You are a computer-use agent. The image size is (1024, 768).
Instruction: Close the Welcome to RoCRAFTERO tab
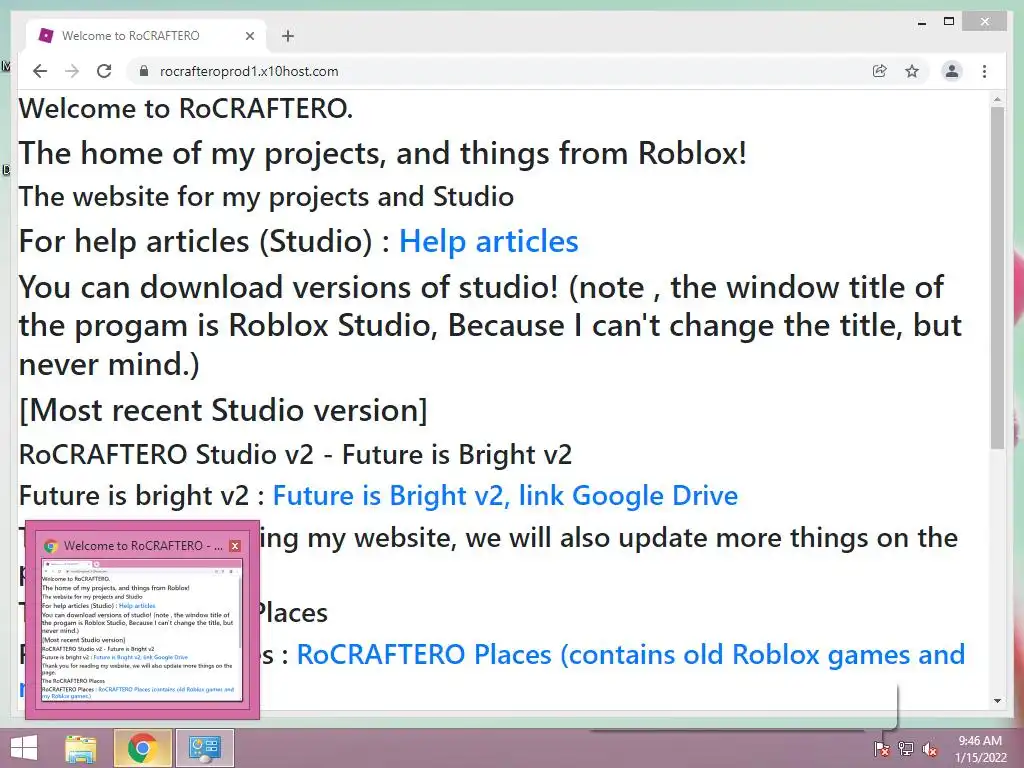coord(249,36)
